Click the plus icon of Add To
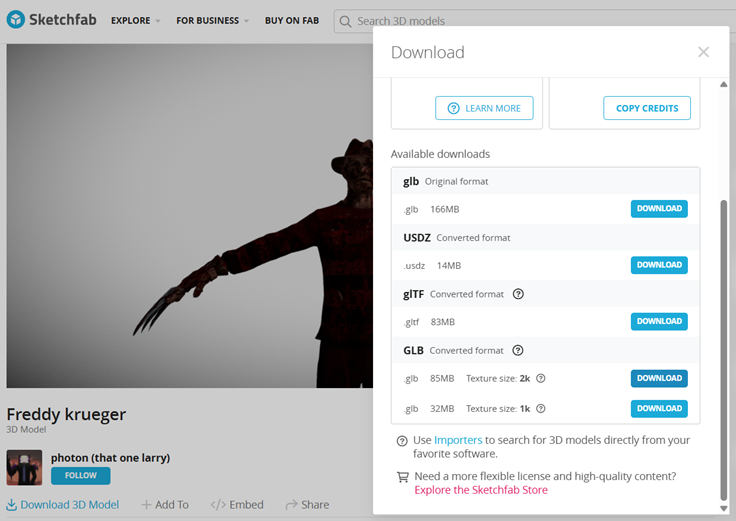The image size is (736, 521). (146, 505)
